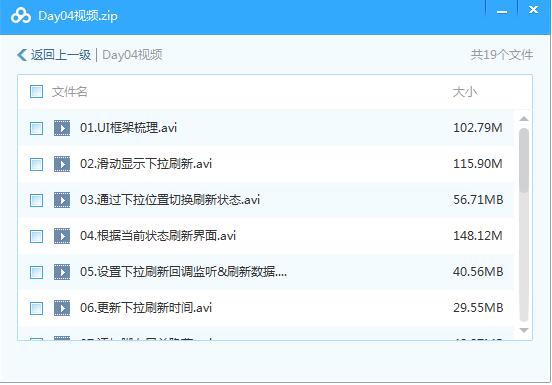Tick the checkbox for 06.更新下拉刷新时间.avi
The width and height of the screenshot is (552, 385).
[37, 308]
